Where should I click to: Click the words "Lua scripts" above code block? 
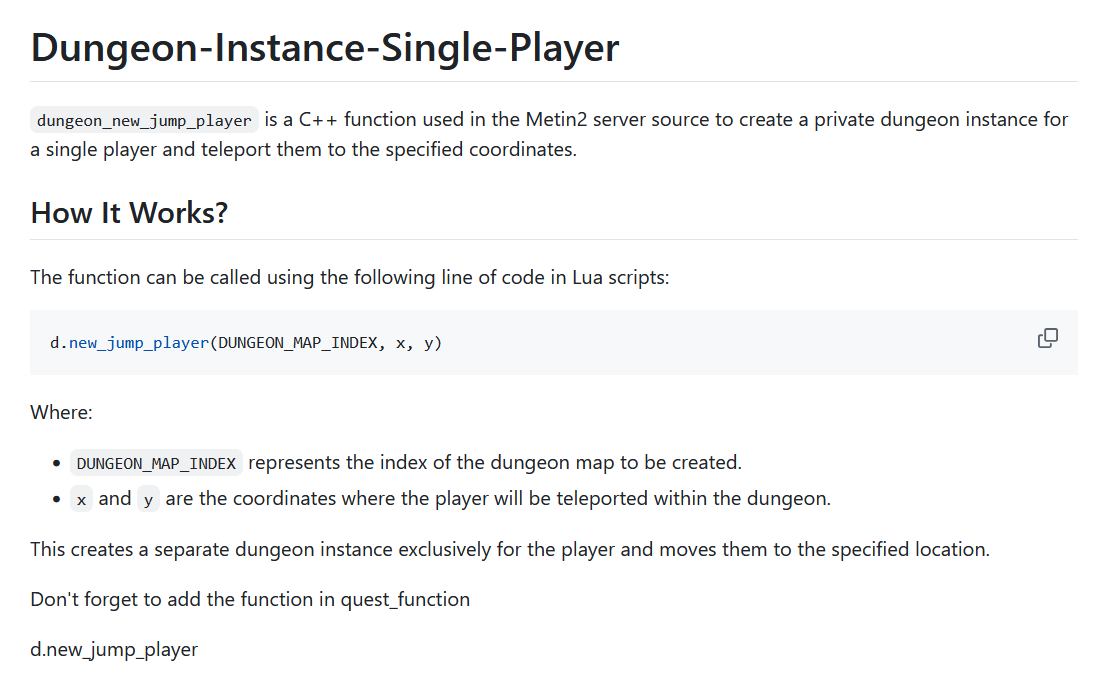pyautogui.click(x=619, y=277)
